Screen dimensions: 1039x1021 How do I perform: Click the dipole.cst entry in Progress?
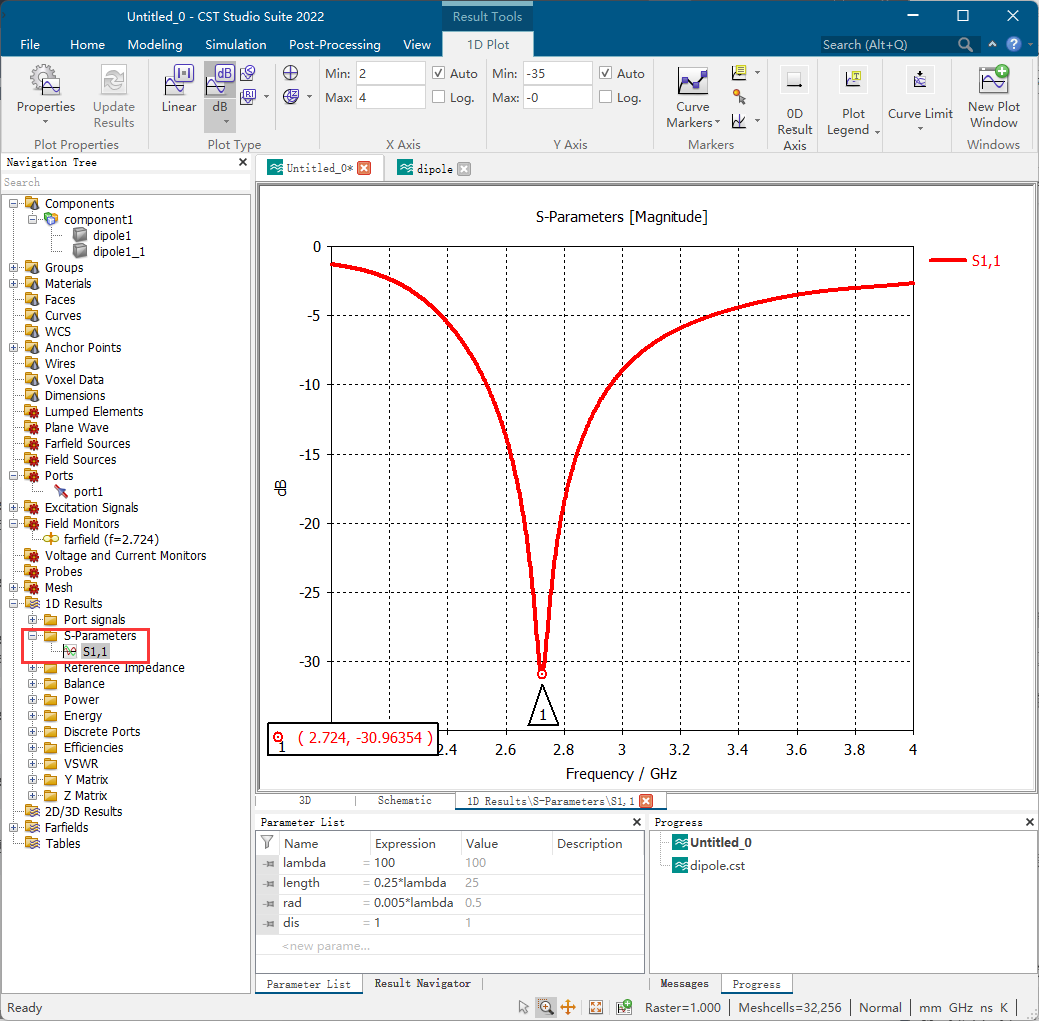coord(717,865)
